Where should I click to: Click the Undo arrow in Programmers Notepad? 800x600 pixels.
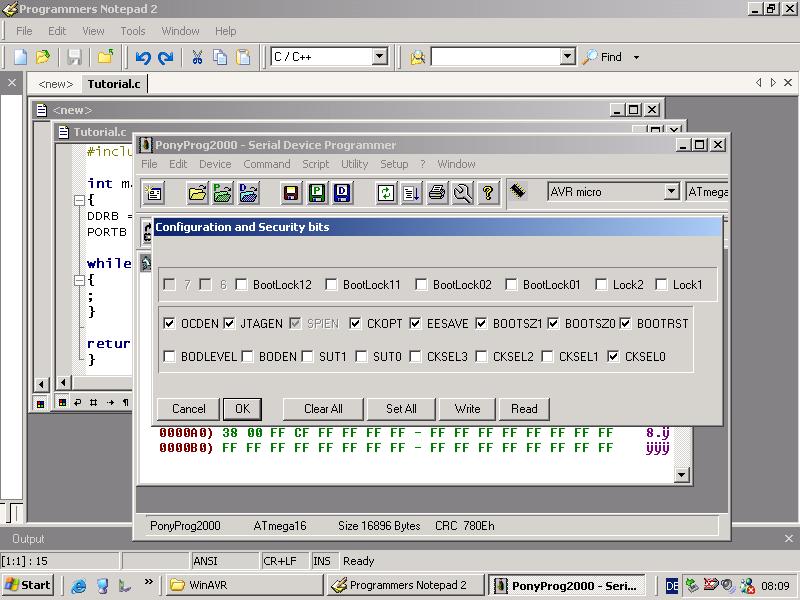coord(143,57)
